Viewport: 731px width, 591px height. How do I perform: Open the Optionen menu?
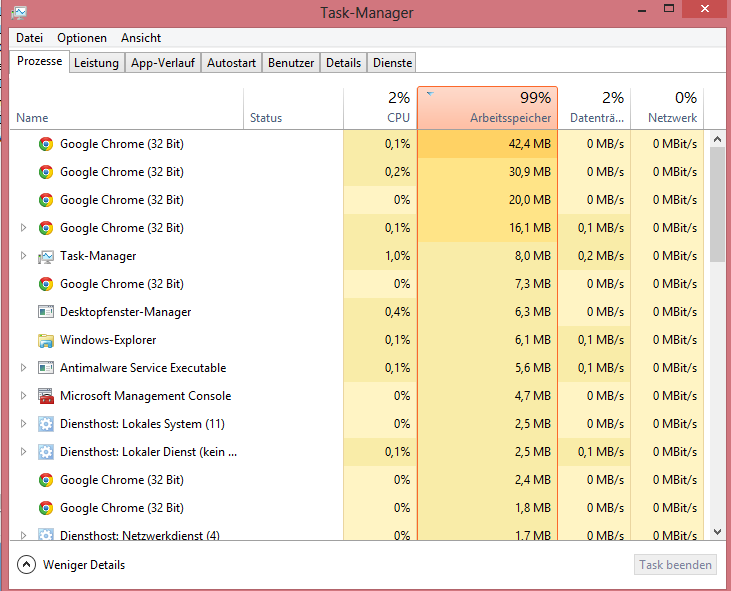[x=82, y=38]
